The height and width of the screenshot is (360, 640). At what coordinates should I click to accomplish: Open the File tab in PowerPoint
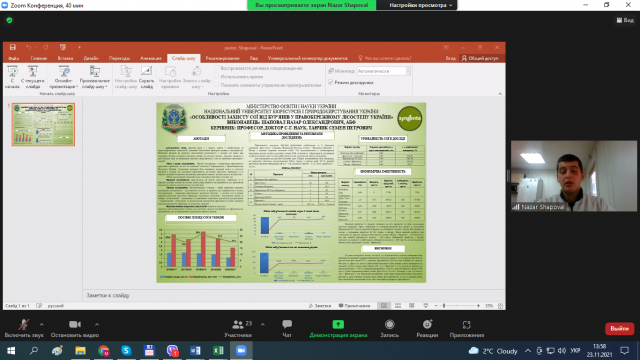(13, 58)
